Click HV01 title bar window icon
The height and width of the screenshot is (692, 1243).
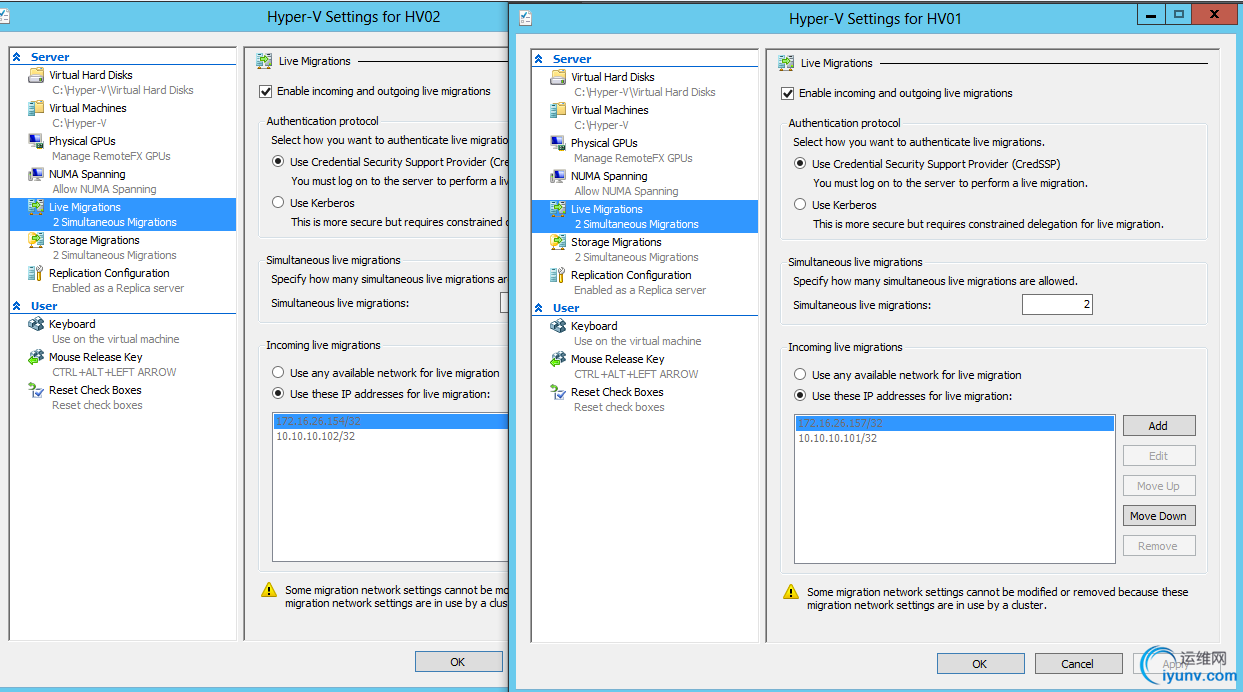[x=526, y=18]
